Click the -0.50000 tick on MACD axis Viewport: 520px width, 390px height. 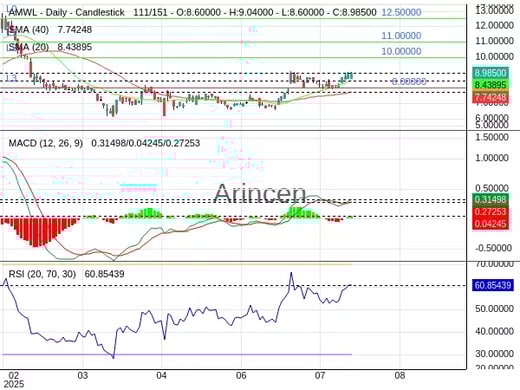click(x=493, y=248)
